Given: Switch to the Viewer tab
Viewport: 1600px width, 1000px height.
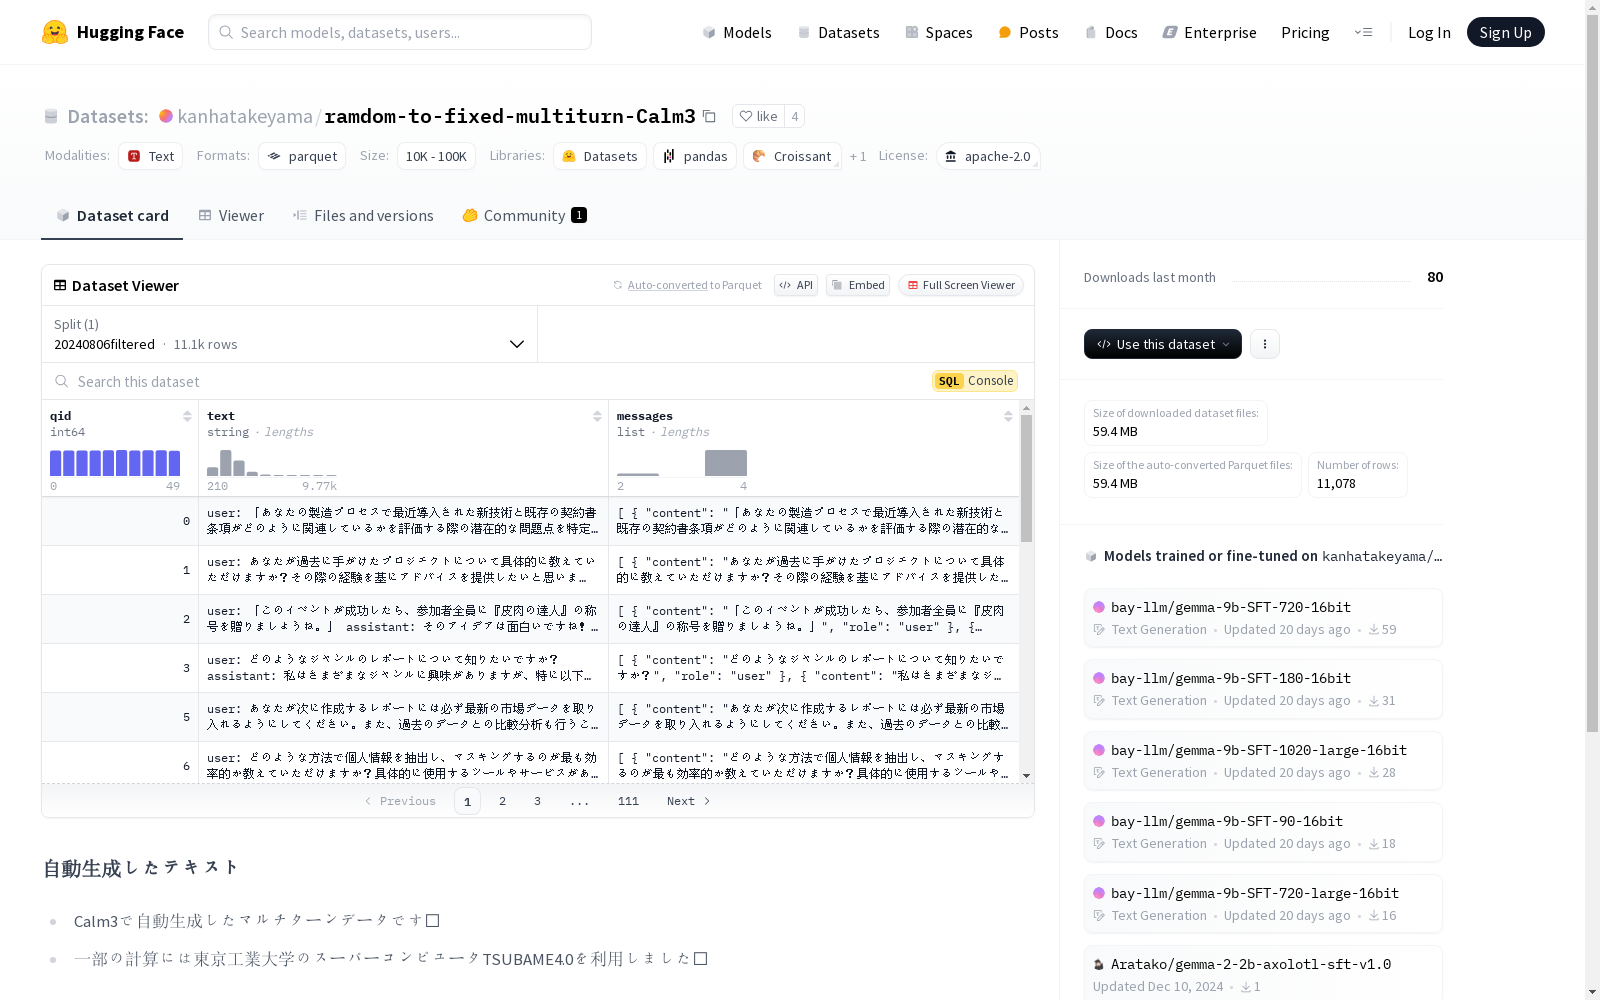Looking at the screenshot, I should pyautogui.click(x=231, y=216).
